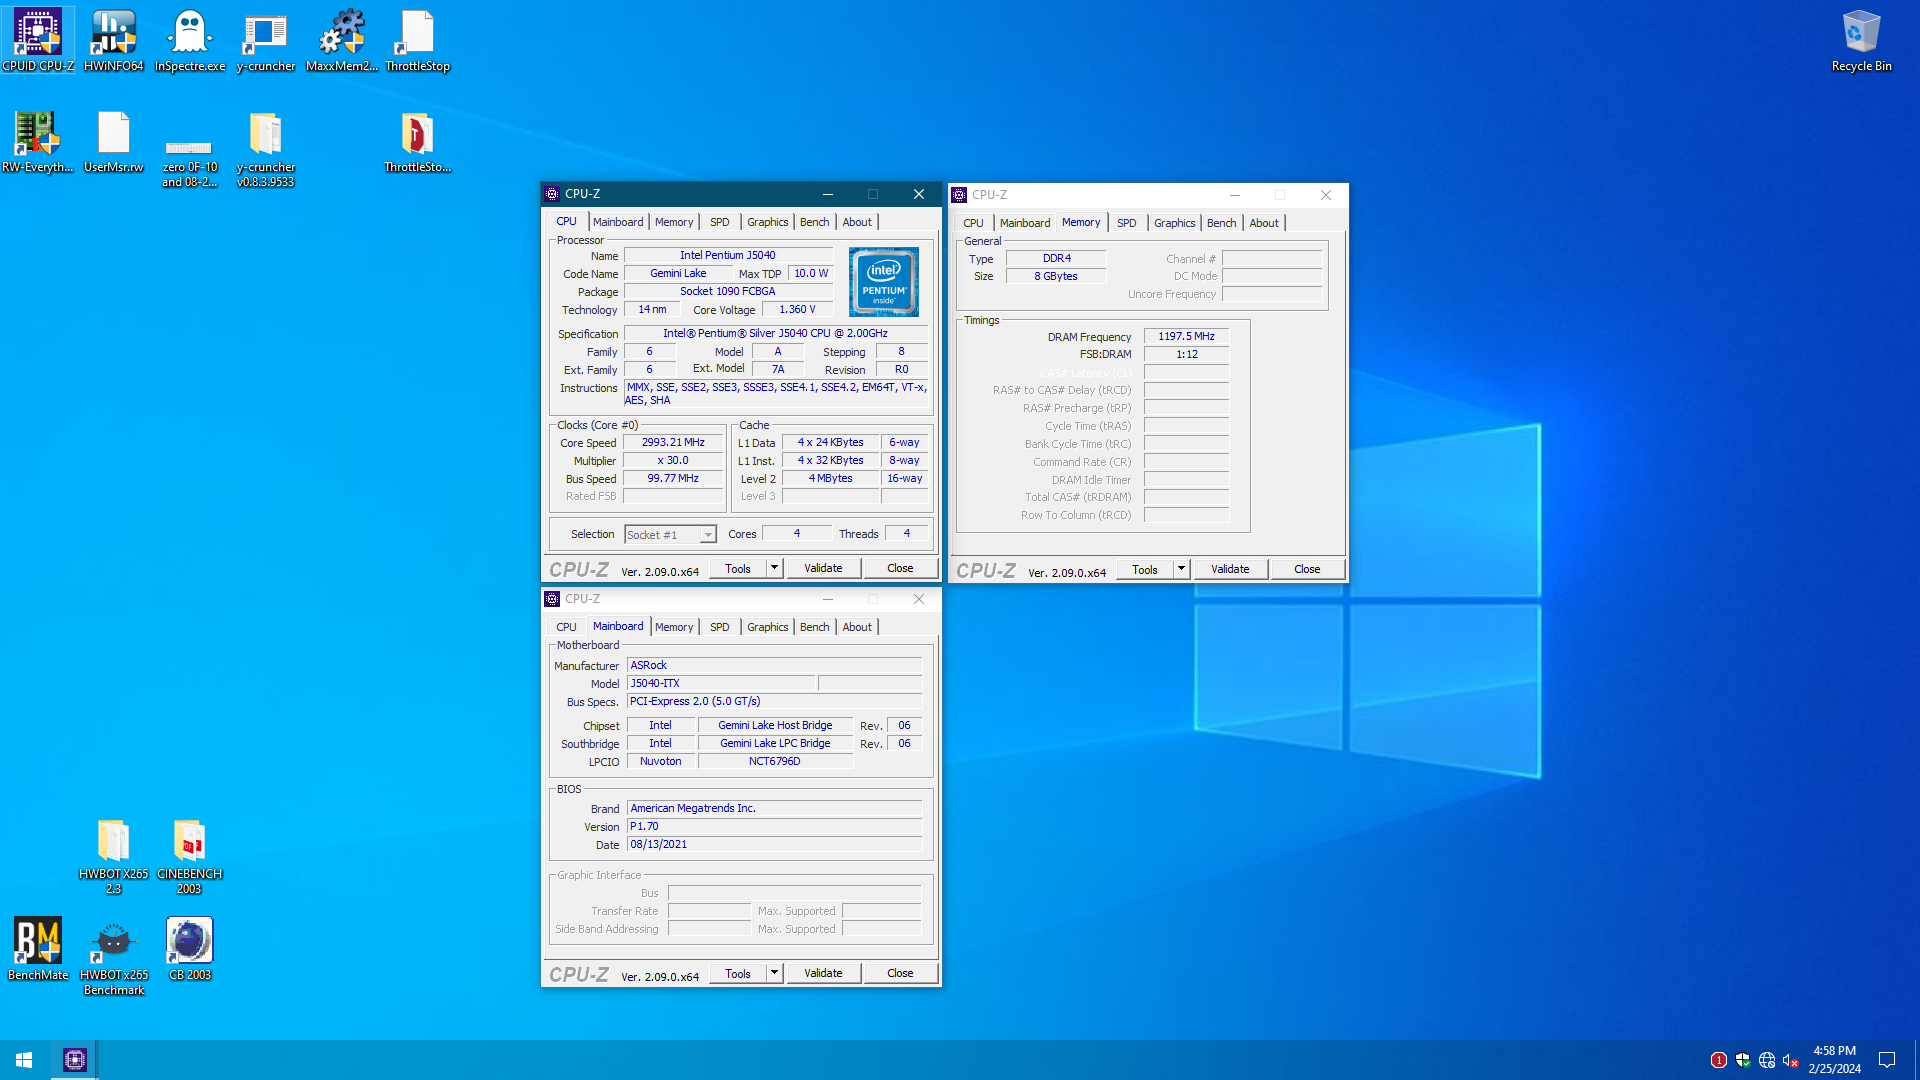The image size is (1920, 1080).
Task: Open y-cruncher shortcut on desktop
Action: (266, 41)
